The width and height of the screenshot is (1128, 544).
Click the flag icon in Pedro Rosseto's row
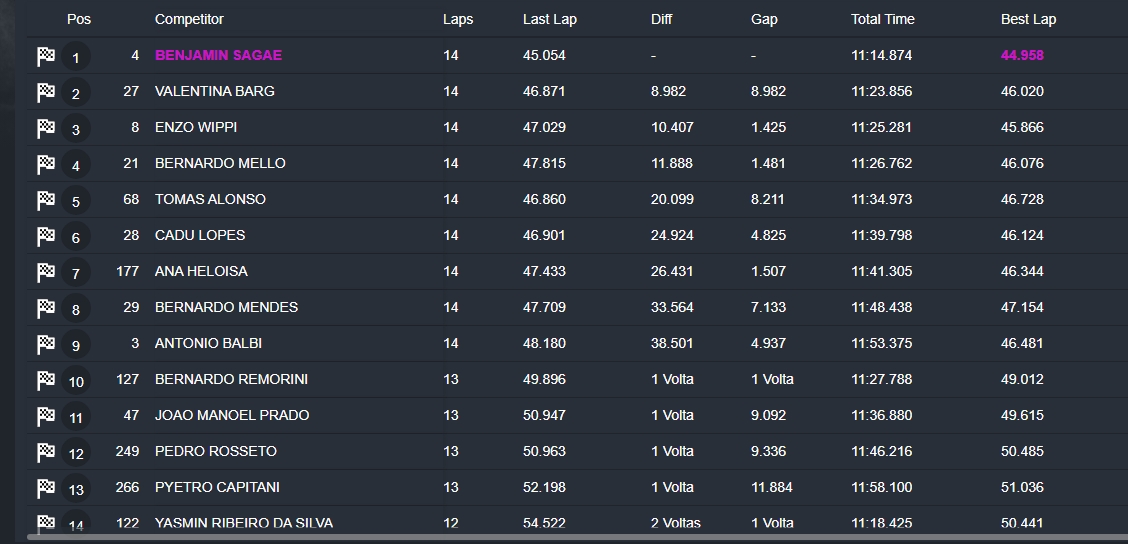pos(46,452)
